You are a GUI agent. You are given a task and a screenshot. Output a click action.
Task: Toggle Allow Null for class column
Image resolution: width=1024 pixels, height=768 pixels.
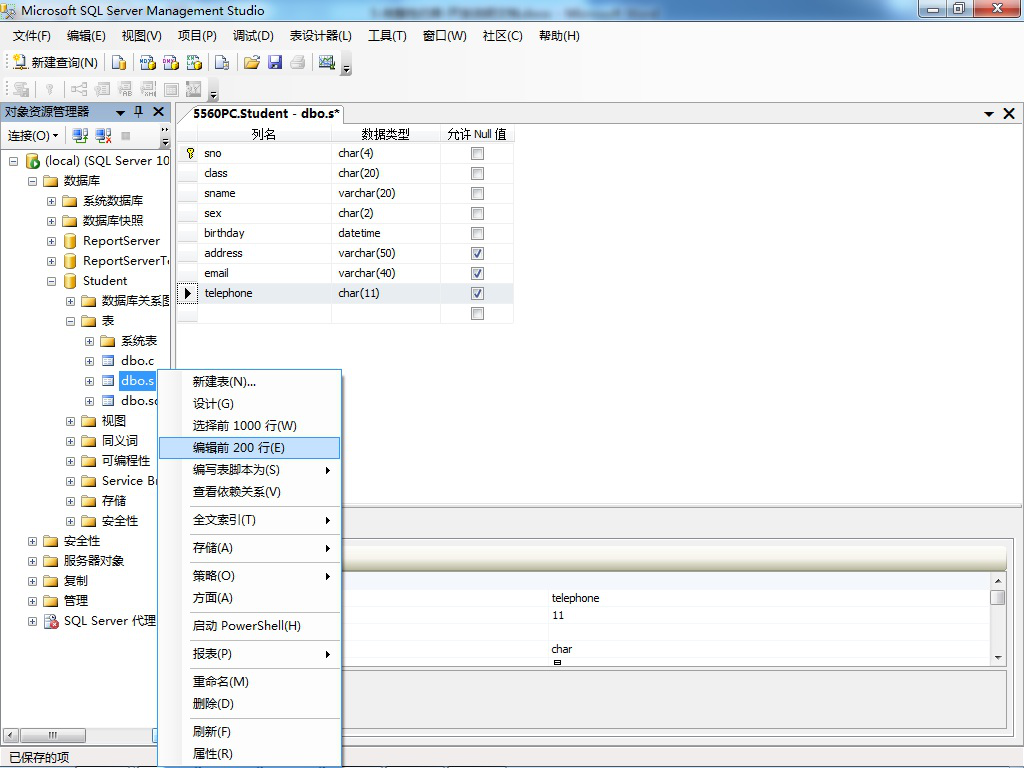(477, 173)
